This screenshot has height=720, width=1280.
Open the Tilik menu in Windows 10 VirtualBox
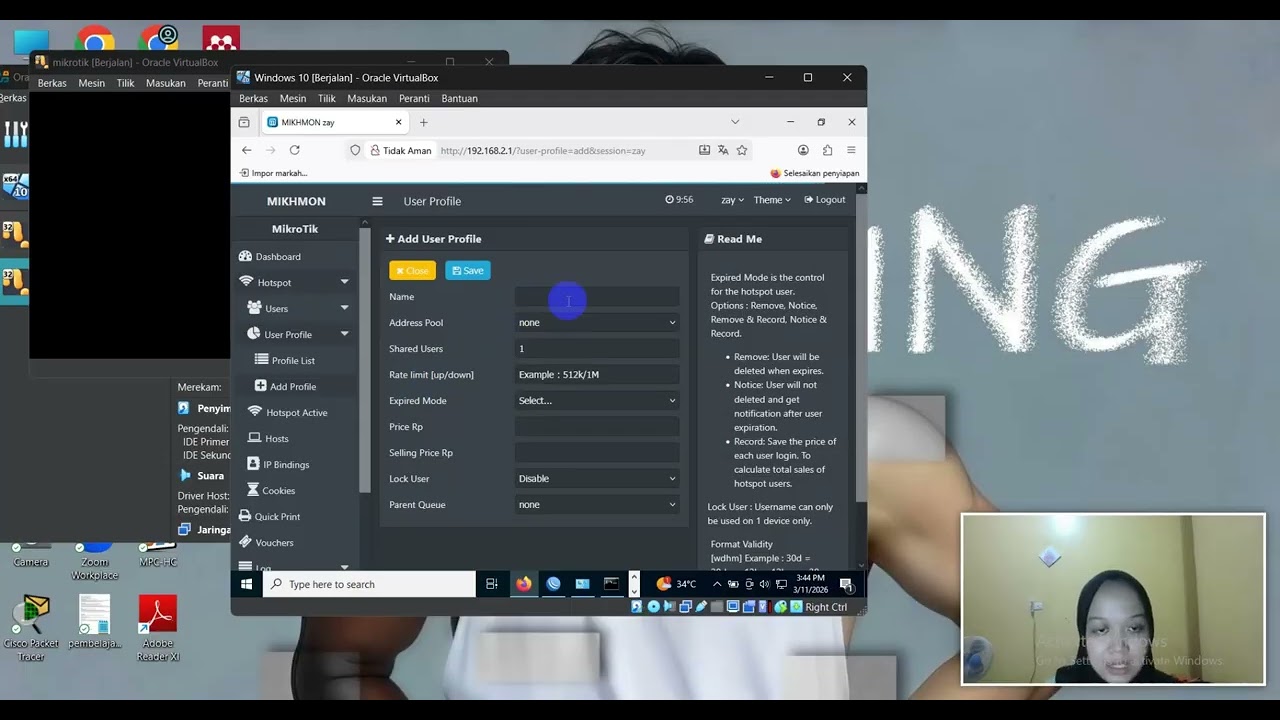327,99
